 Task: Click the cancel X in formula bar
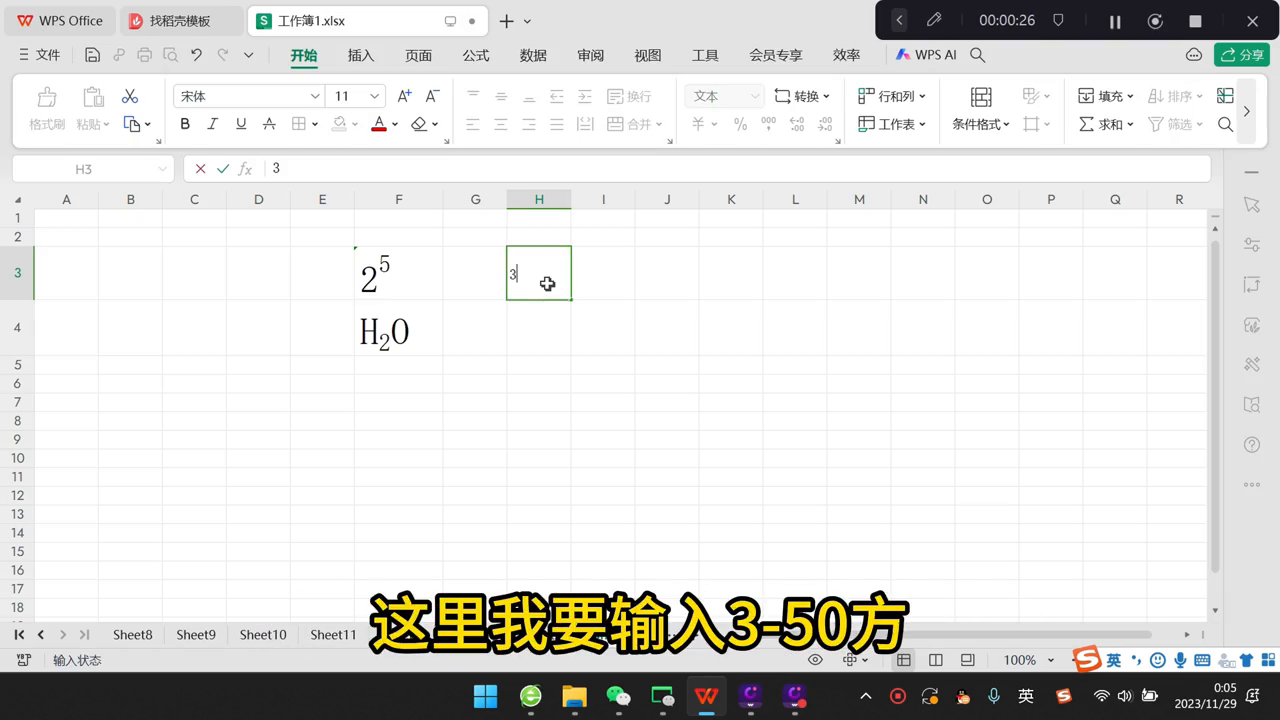(201, 169)
